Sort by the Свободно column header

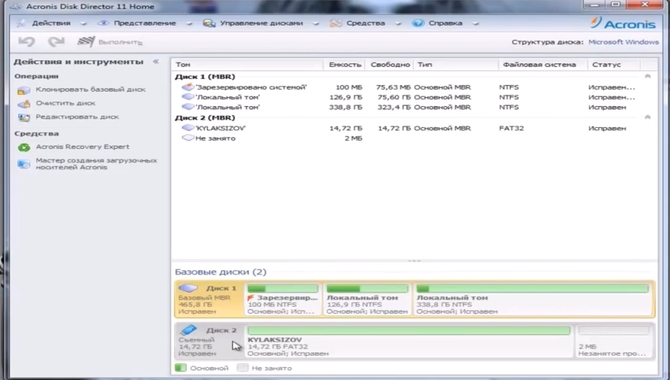point(389,65)
